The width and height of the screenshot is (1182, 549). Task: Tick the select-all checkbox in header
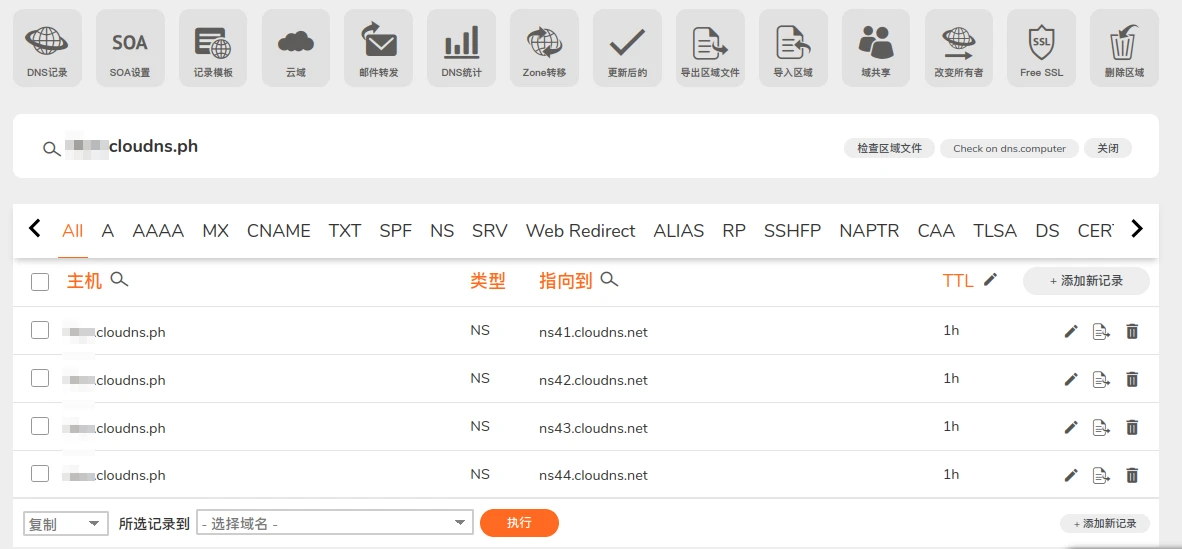[x=40, y=282]
